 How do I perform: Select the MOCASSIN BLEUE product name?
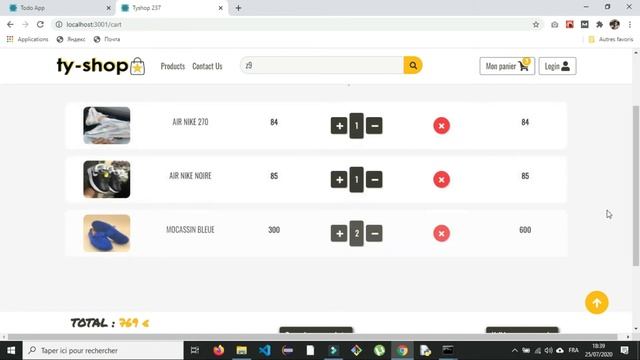coord(190,230)
